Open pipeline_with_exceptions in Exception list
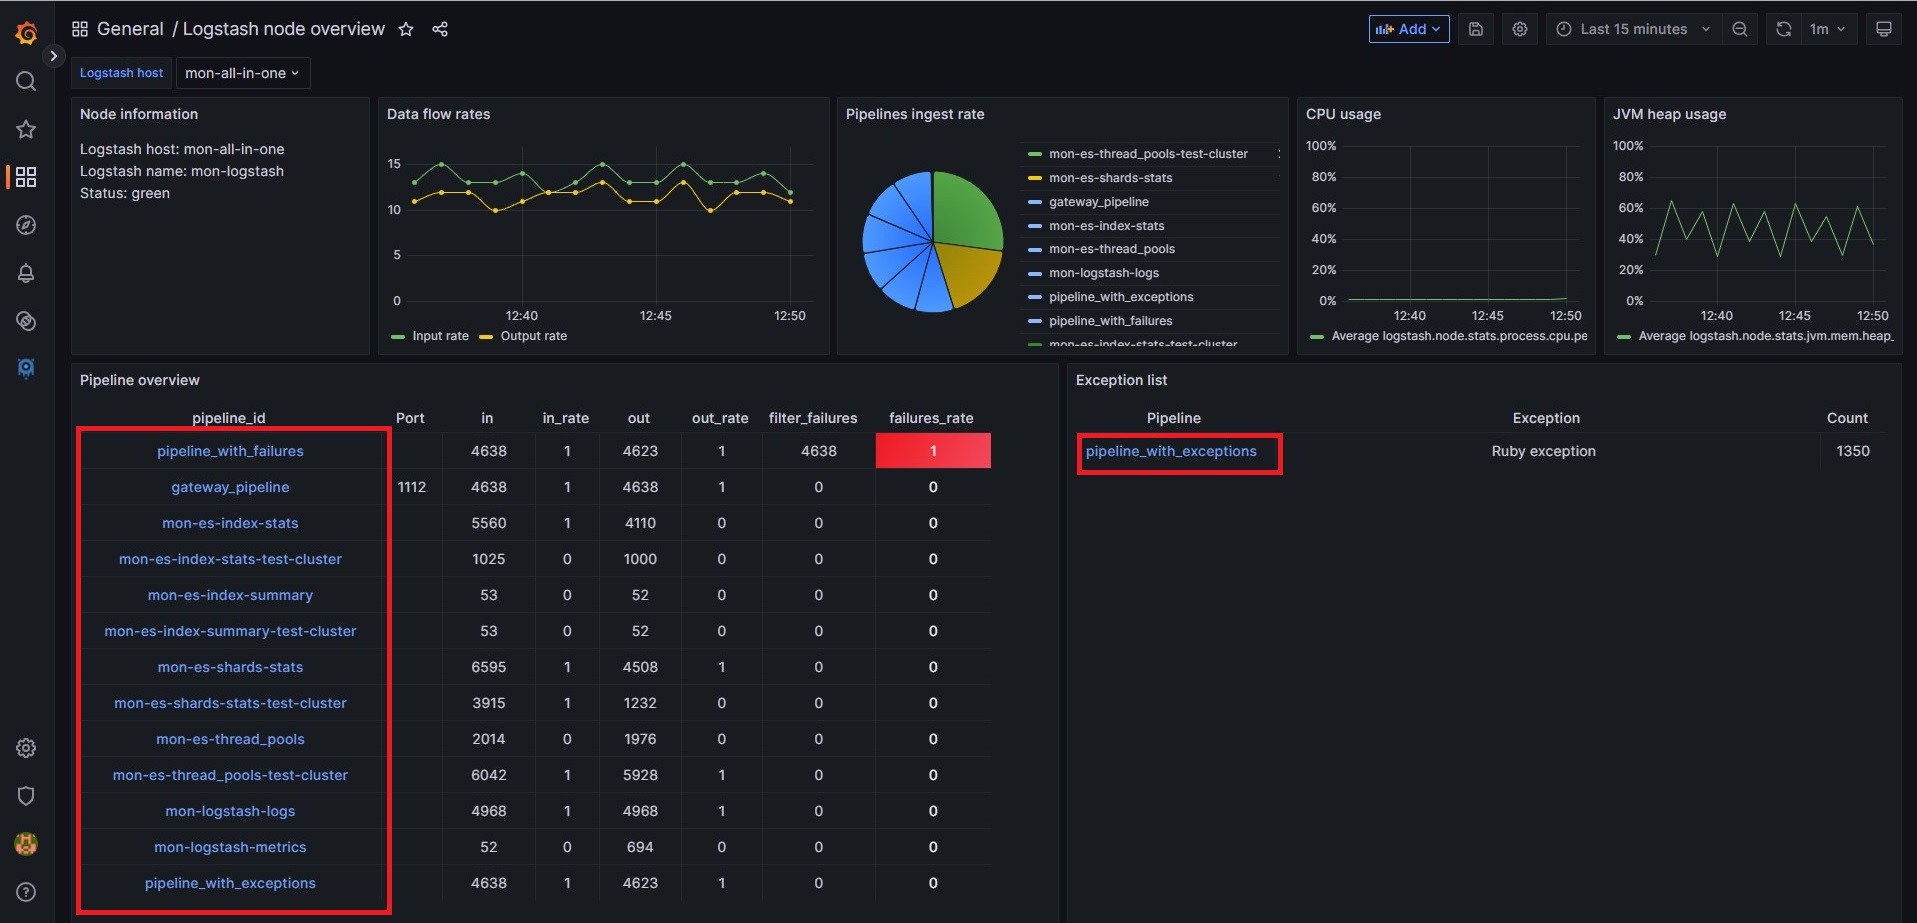Image resolution: width=1917 pixels, height=923 pixels. click(1171, 451)
